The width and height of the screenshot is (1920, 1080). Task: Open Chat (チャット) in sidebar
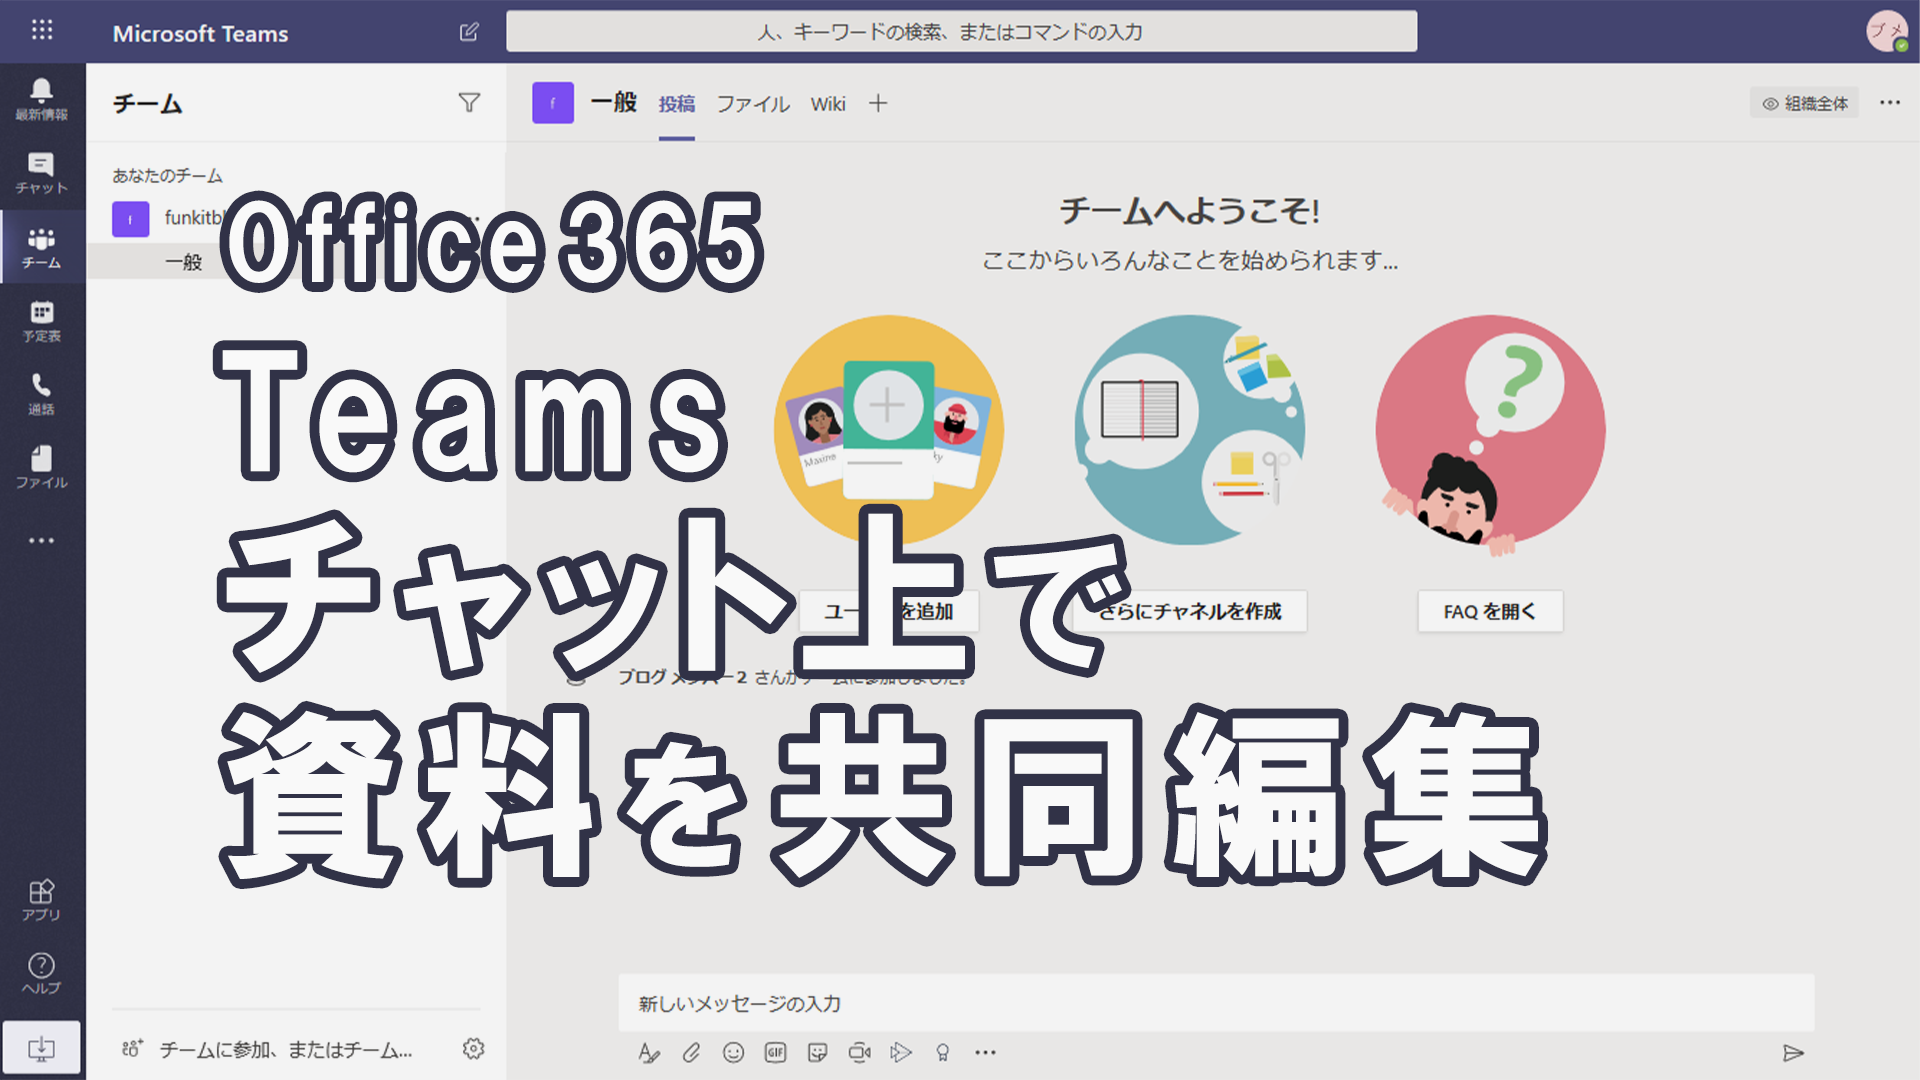click(x=41, y=174)
